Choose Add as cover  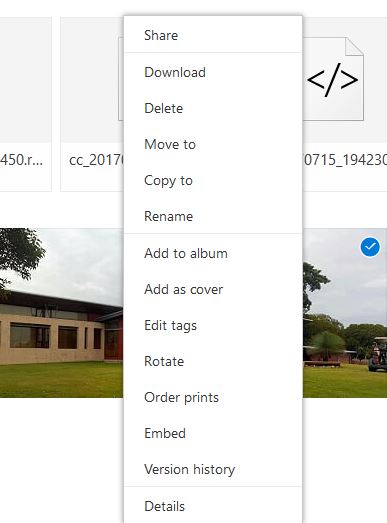pyautogui.click(x=213, y=289)
